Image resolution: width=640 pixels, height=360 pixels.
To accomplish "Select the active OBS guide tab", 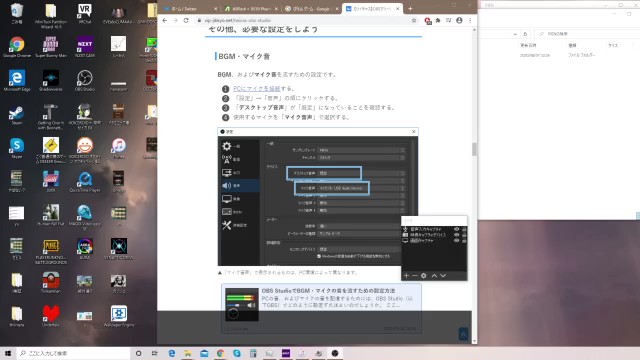I will click(371, 9).
